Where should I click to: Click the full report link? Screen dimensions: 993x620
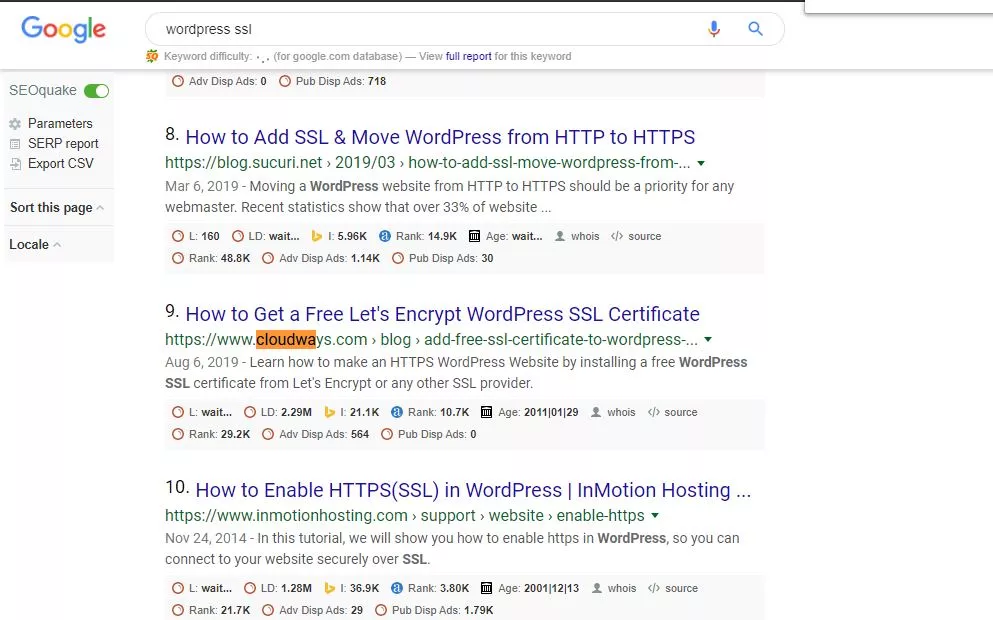click(468, 56)
